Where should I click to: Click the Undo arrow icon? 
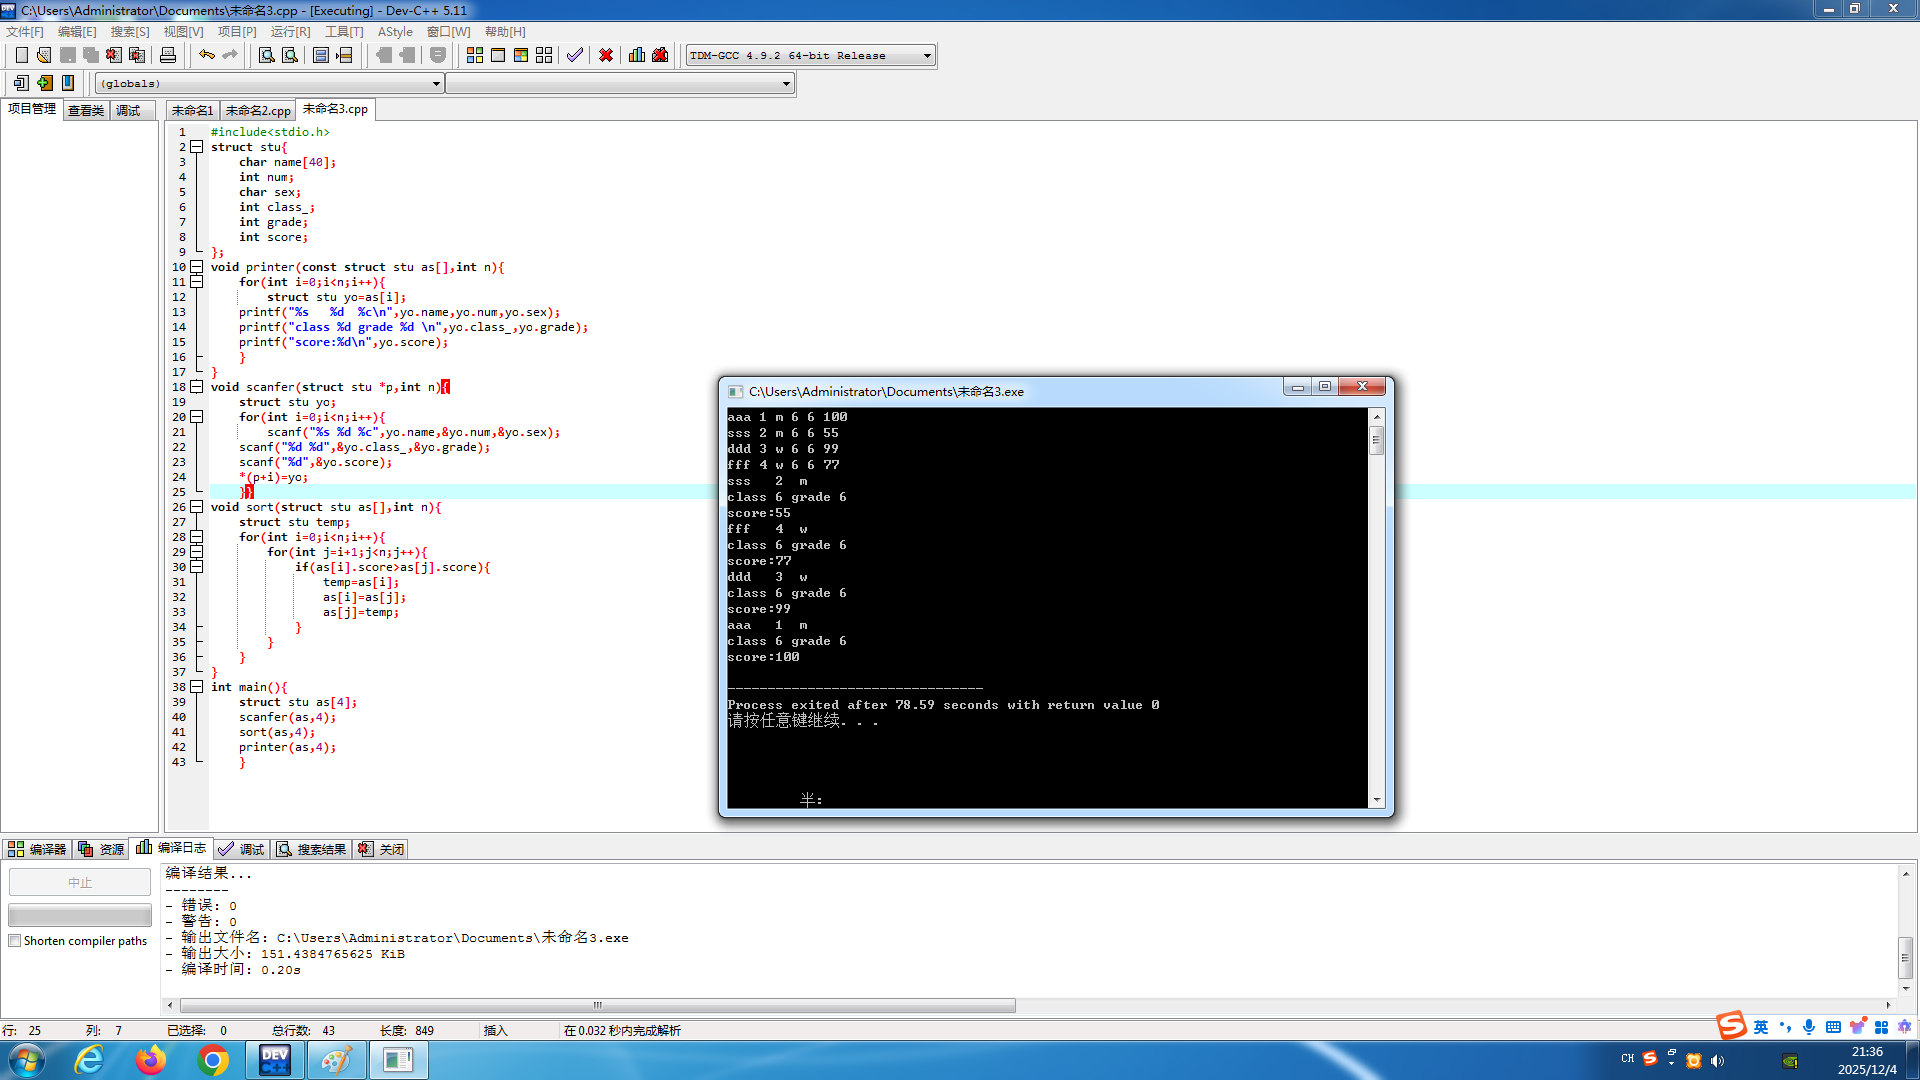coord(206,55)
